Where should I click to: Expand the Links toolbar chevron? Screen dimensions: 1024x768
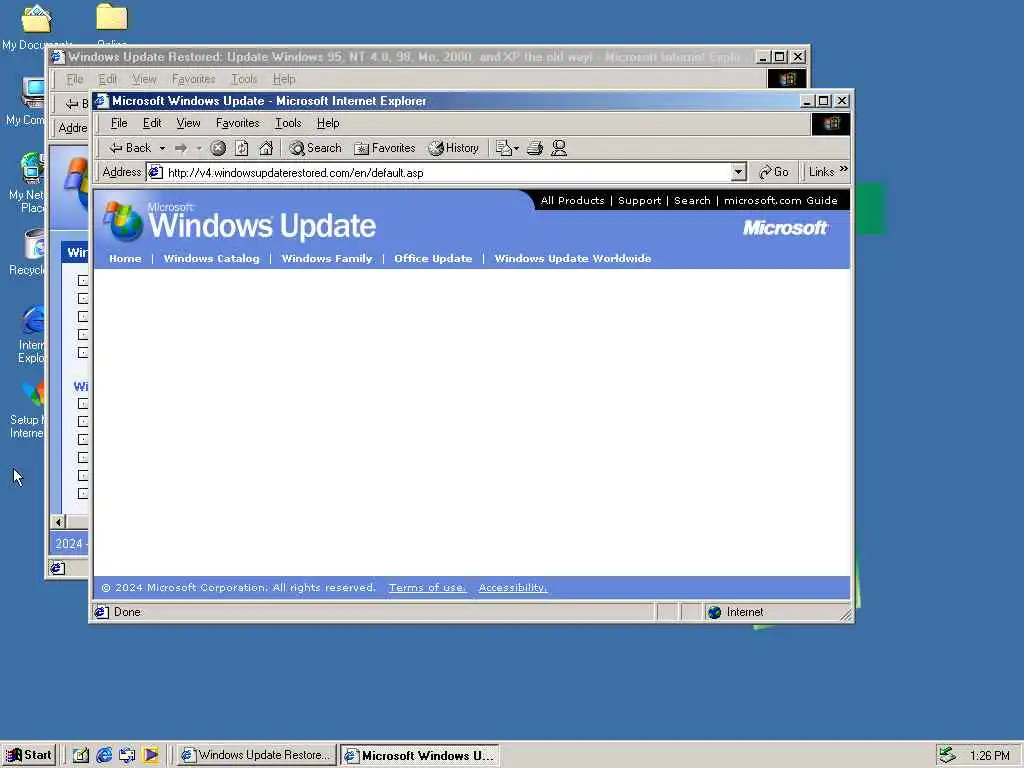pos(844,170)
